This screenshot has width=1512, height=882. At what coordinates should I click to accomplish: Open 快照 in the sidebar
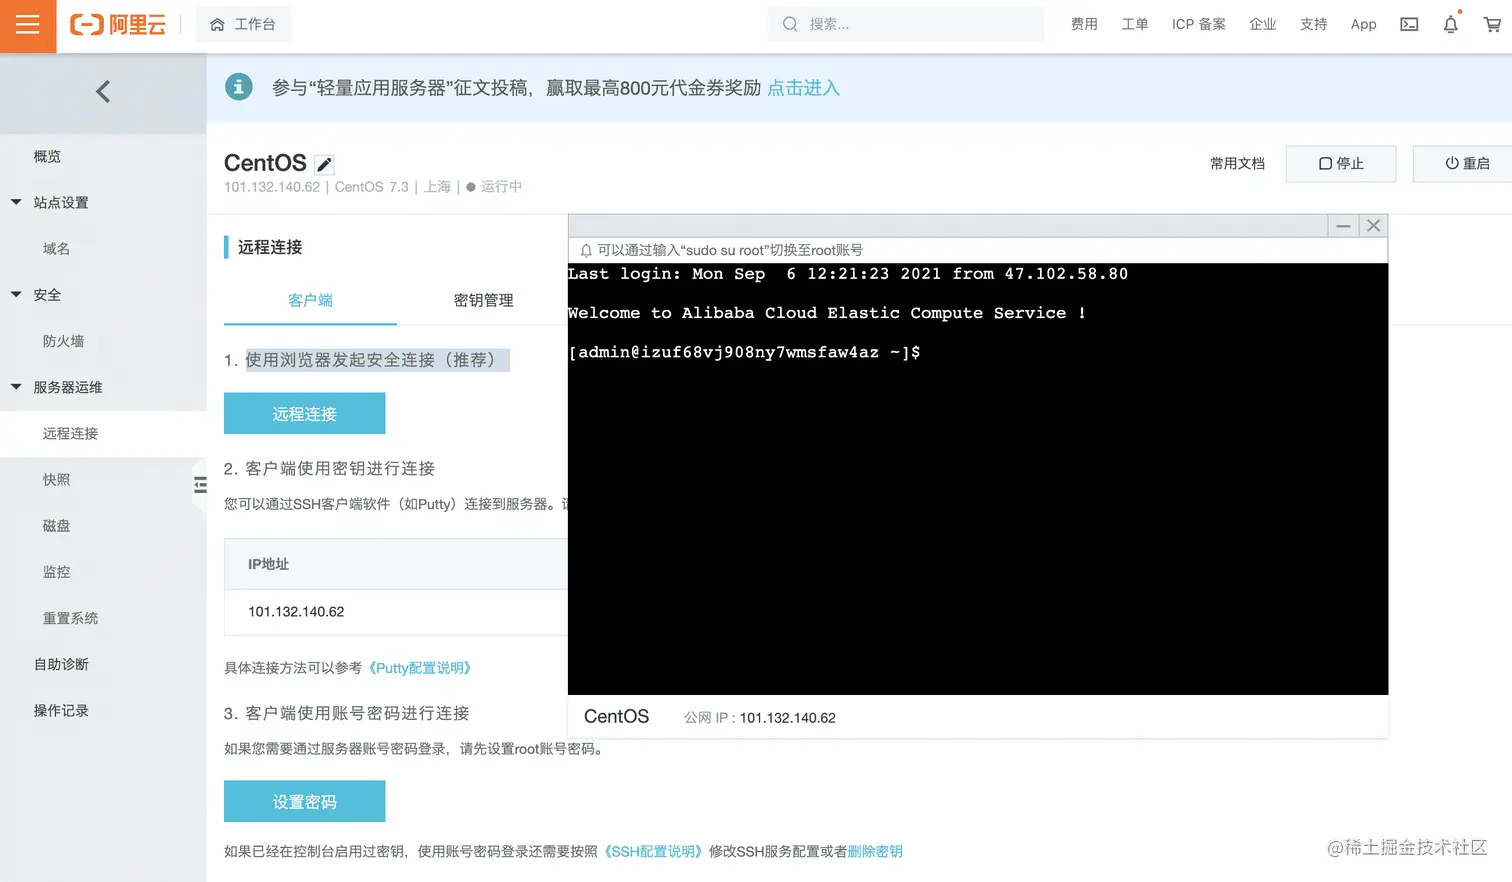pos(56,479)
